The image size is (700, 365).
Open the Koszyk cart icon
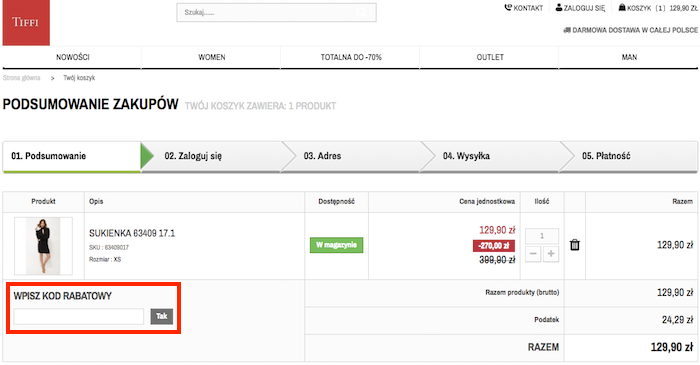click(622, 8)
